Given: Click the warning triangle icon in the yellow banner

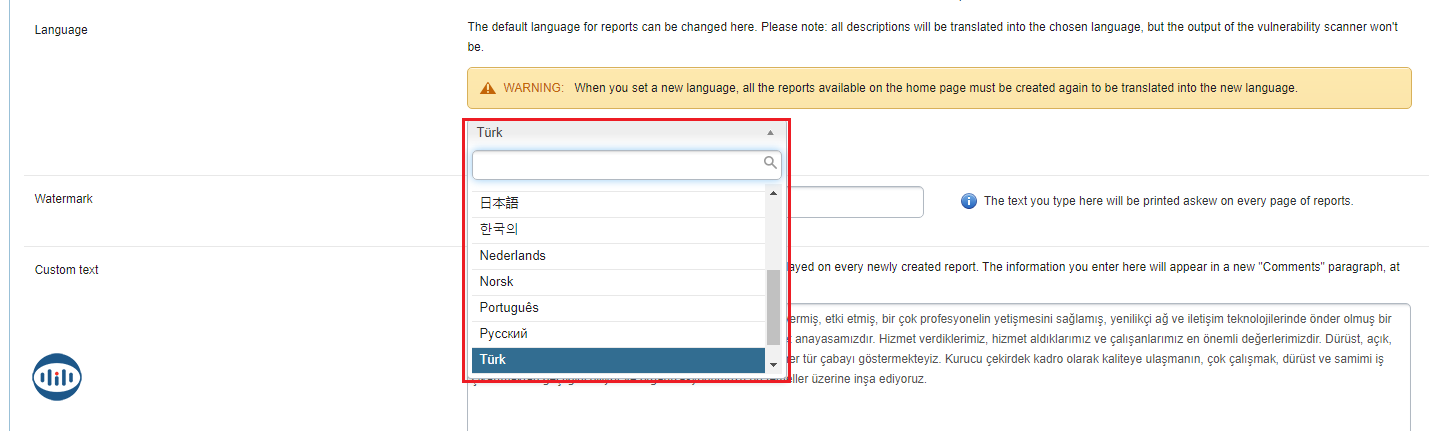Looking at the screenshot, I should (487, 88).
